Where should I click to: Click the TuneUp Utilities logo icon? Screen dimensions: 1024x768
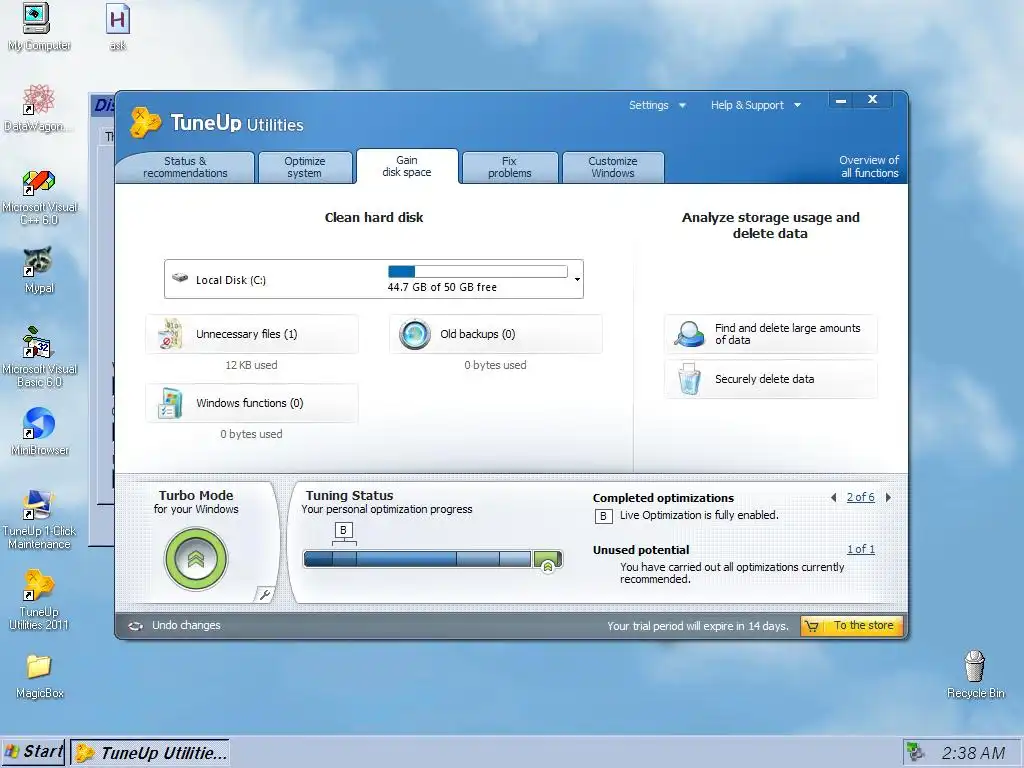[x=144, y=123]
